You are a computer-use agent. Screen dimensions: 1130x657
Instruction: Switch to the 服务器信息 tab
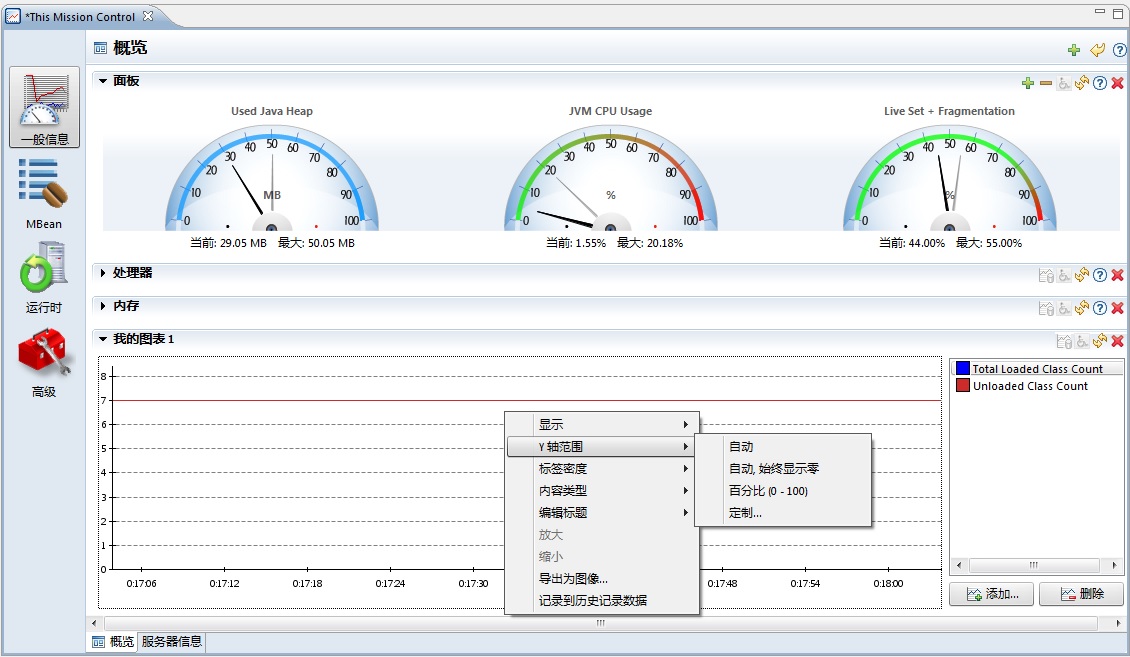pyautogui.click(x=172, y=642)
